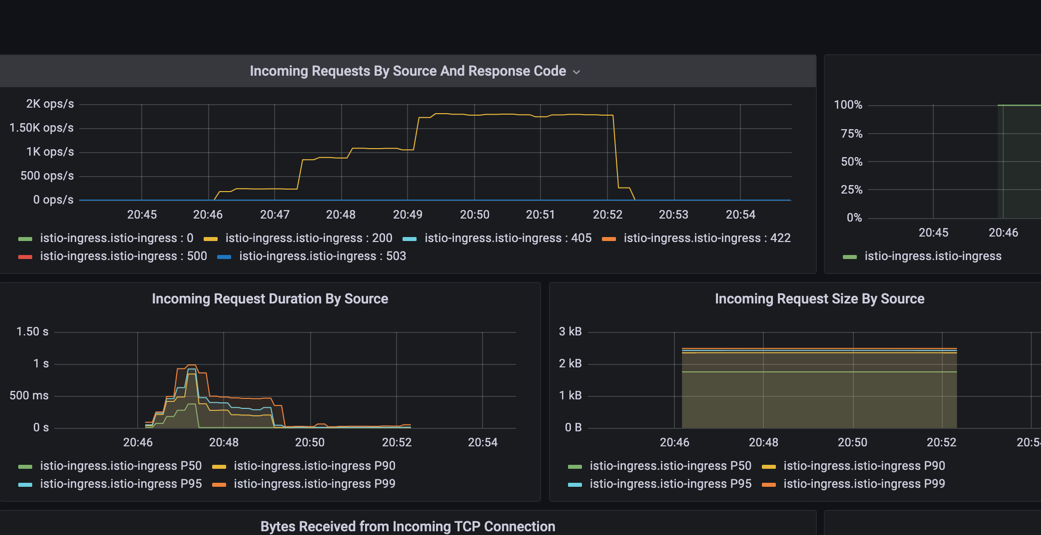Click cyan color swatch for response code 405

coord(410,238)
